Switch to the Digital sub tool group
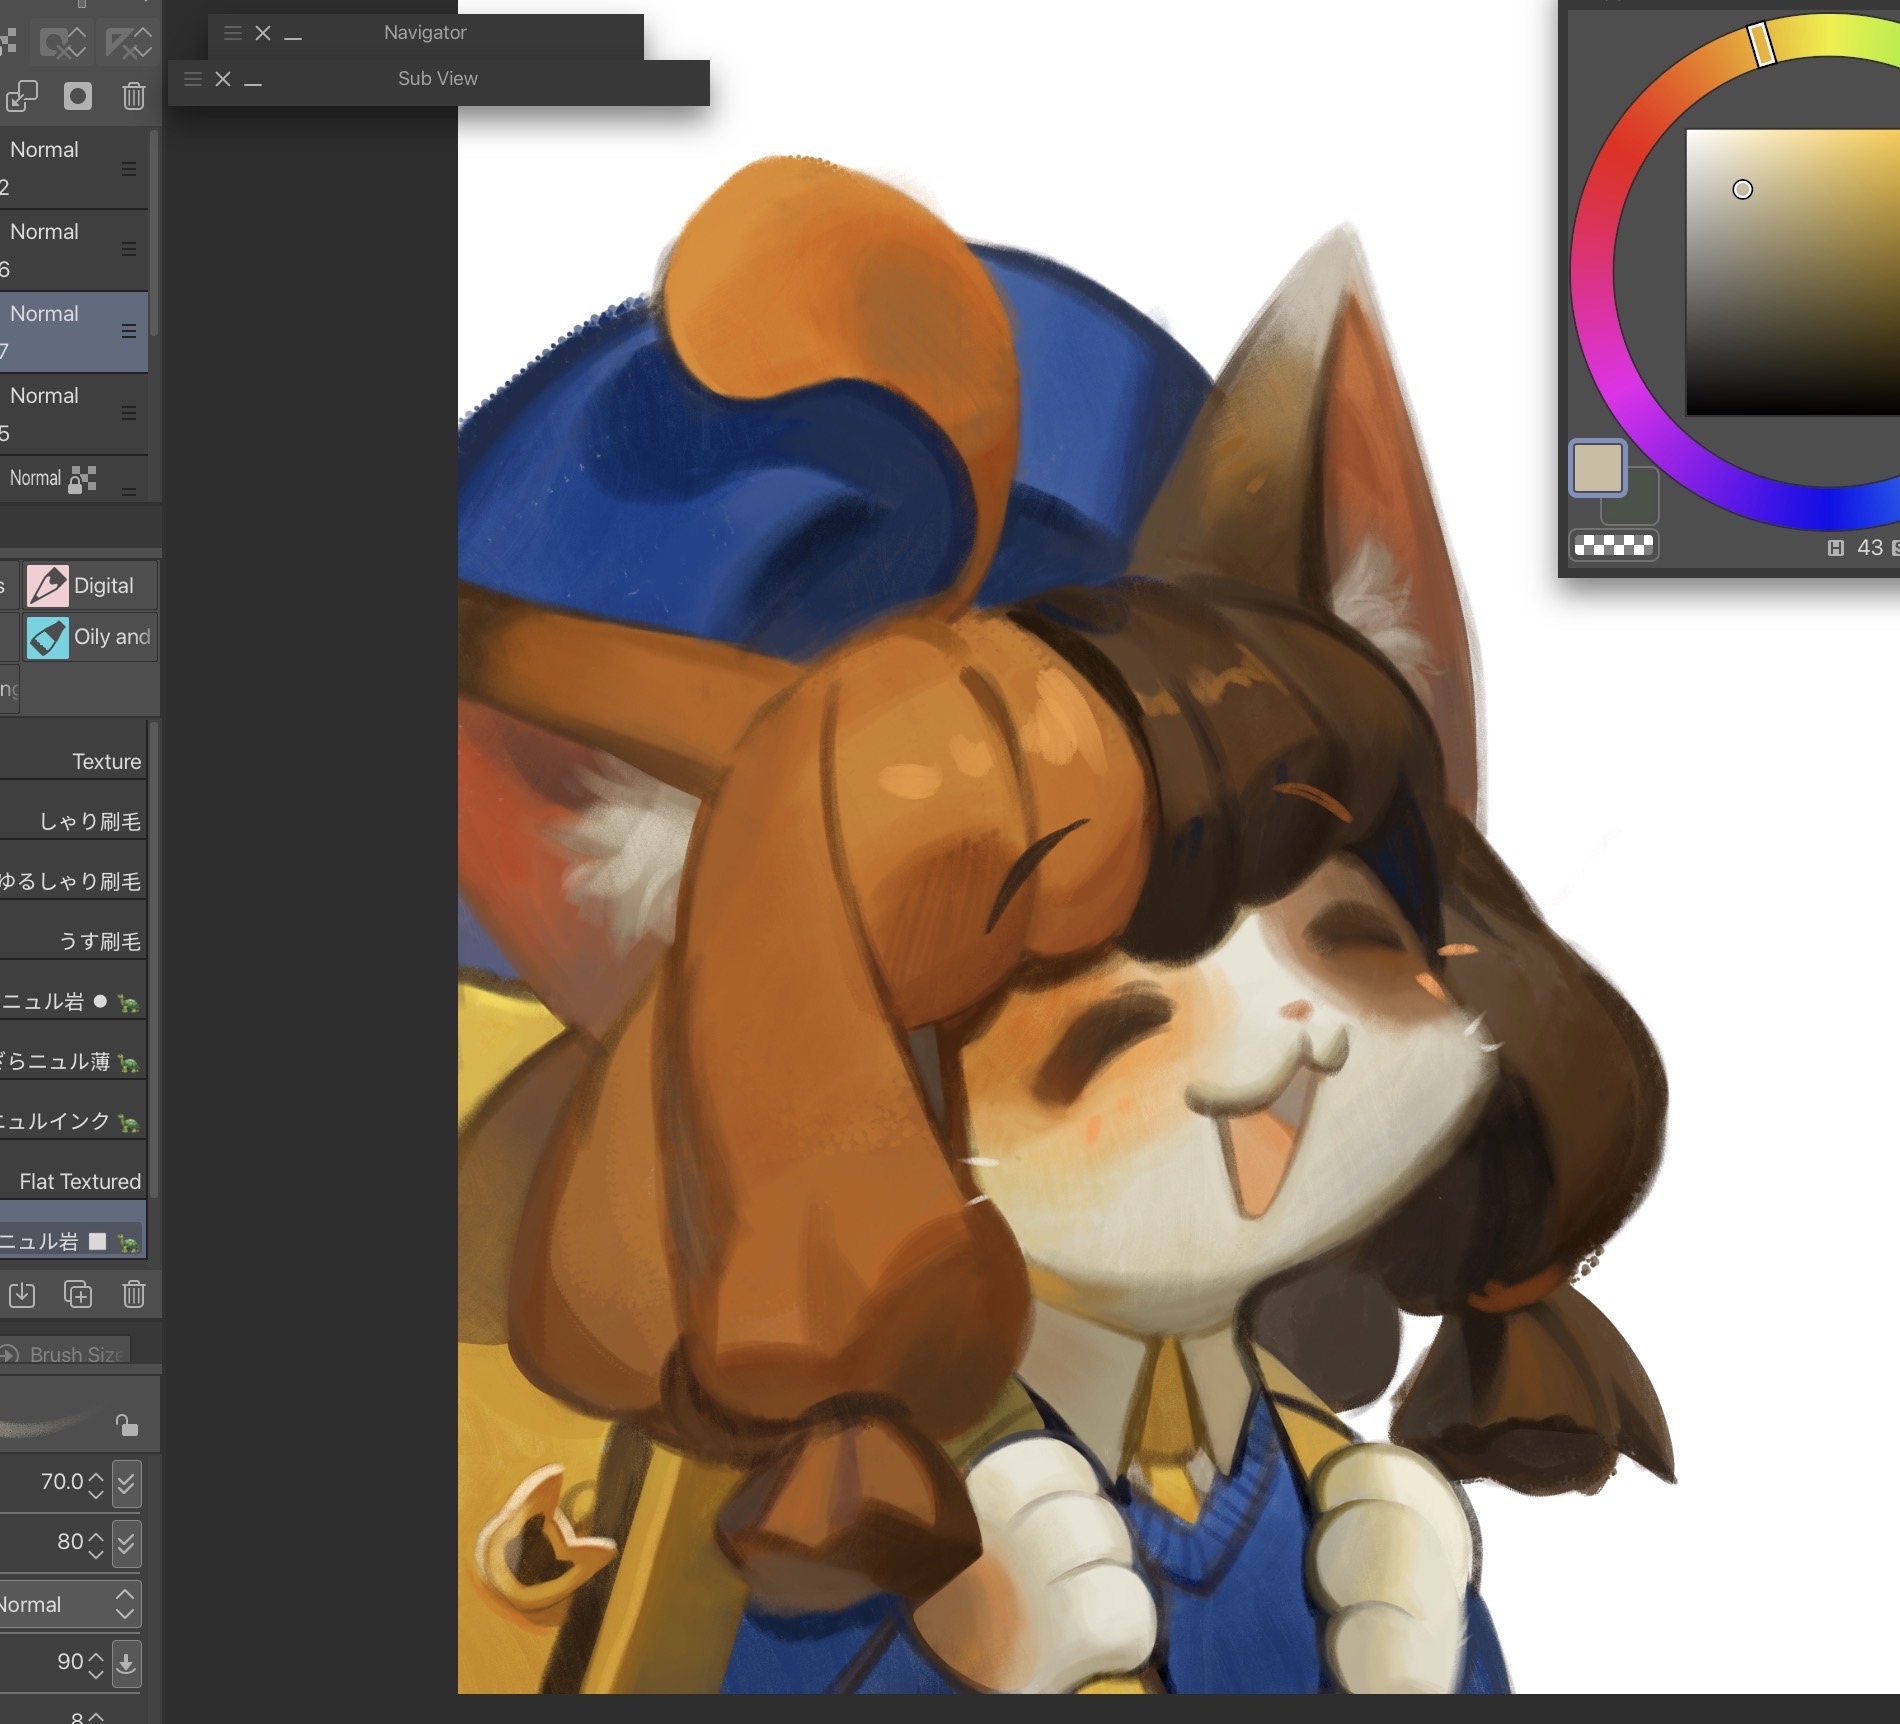This screenshot has height=1724, width=1900. coord(90,586)
